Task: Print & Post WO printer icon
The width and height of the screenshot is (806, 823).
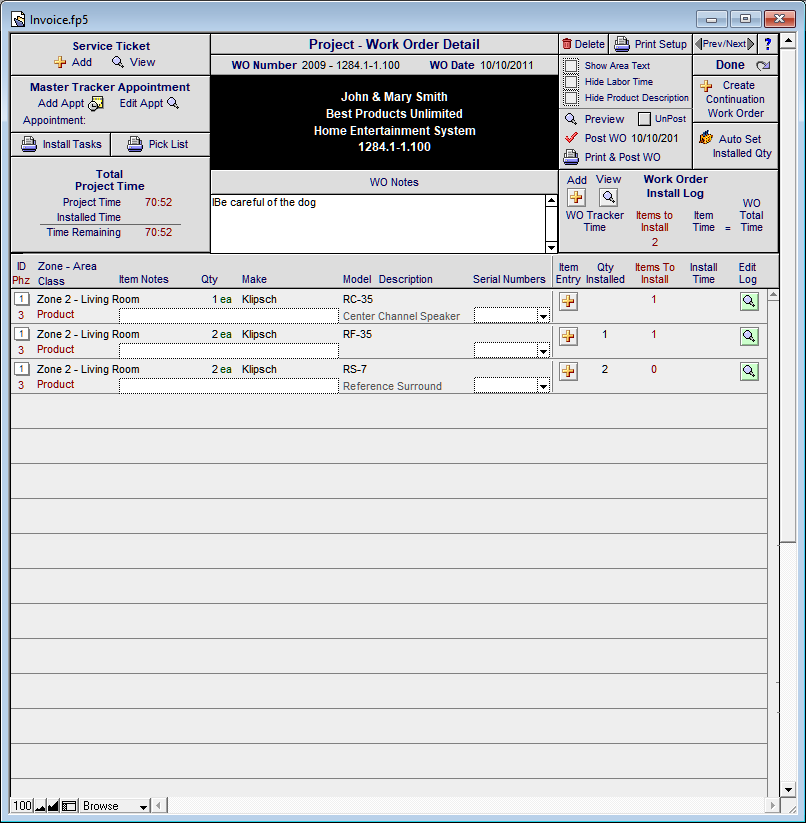Action: (x=571, y=156)
